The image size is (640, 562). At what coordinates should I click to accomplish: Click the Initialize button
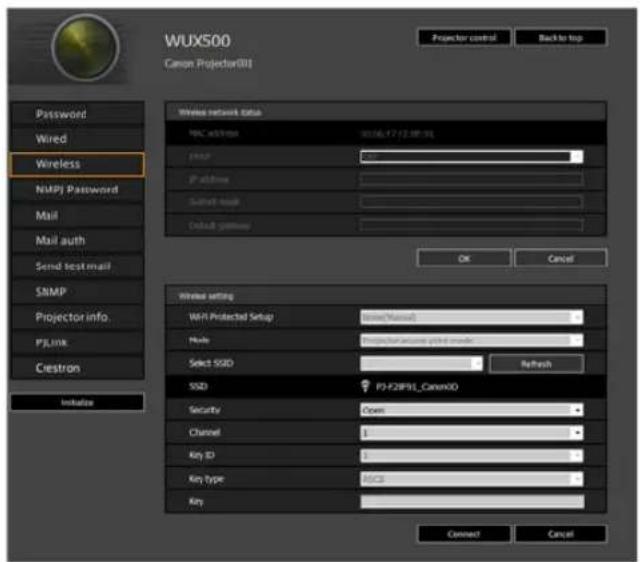pos(77,402)
